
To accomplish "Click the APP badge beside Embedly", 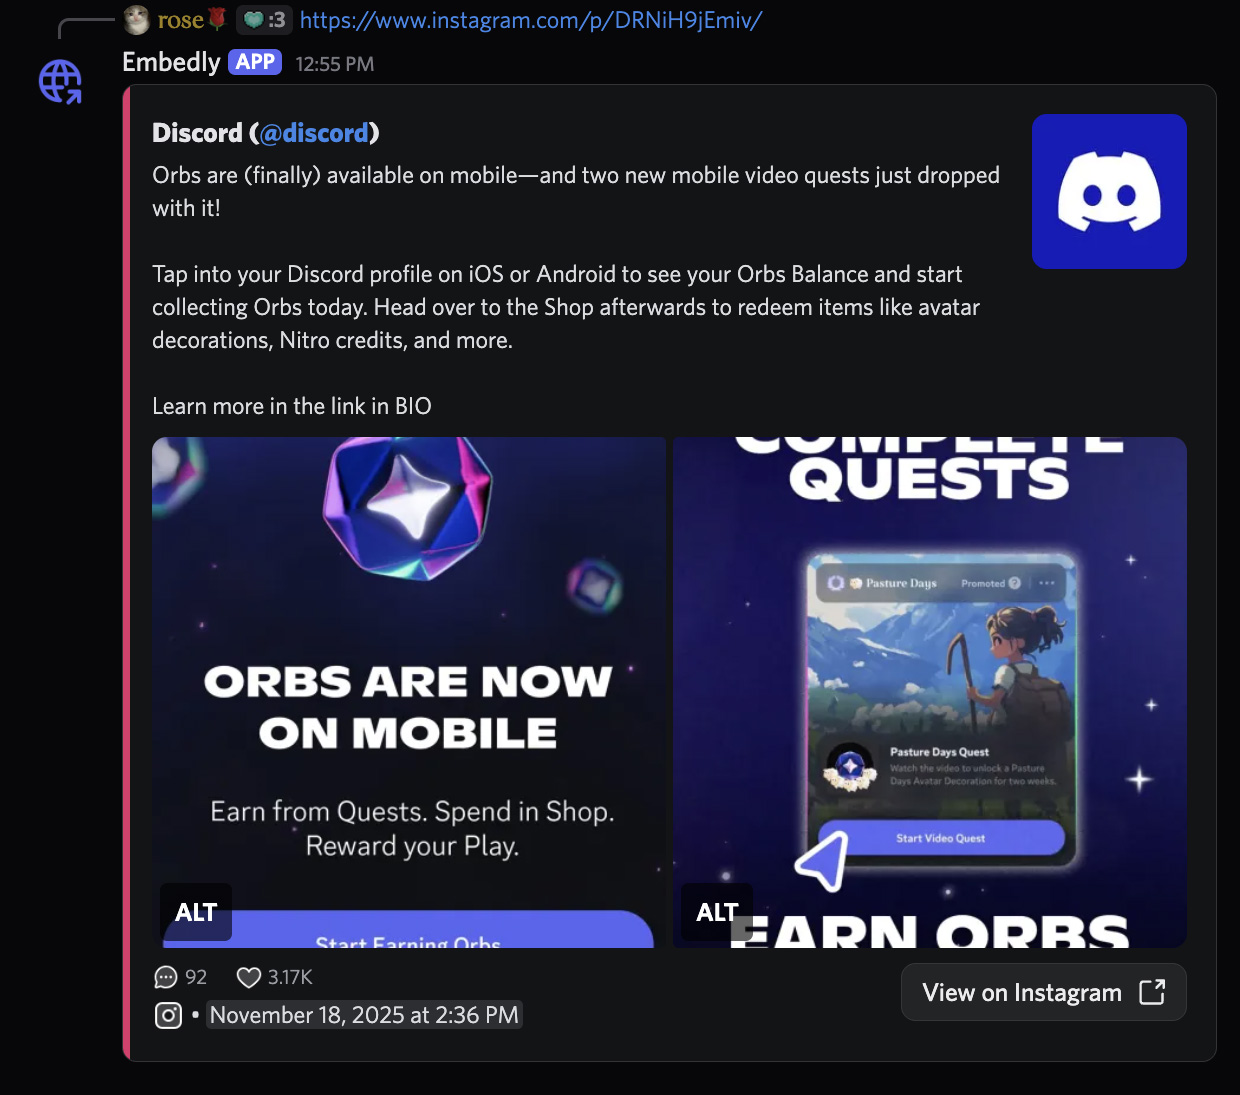I will point(255,62).
